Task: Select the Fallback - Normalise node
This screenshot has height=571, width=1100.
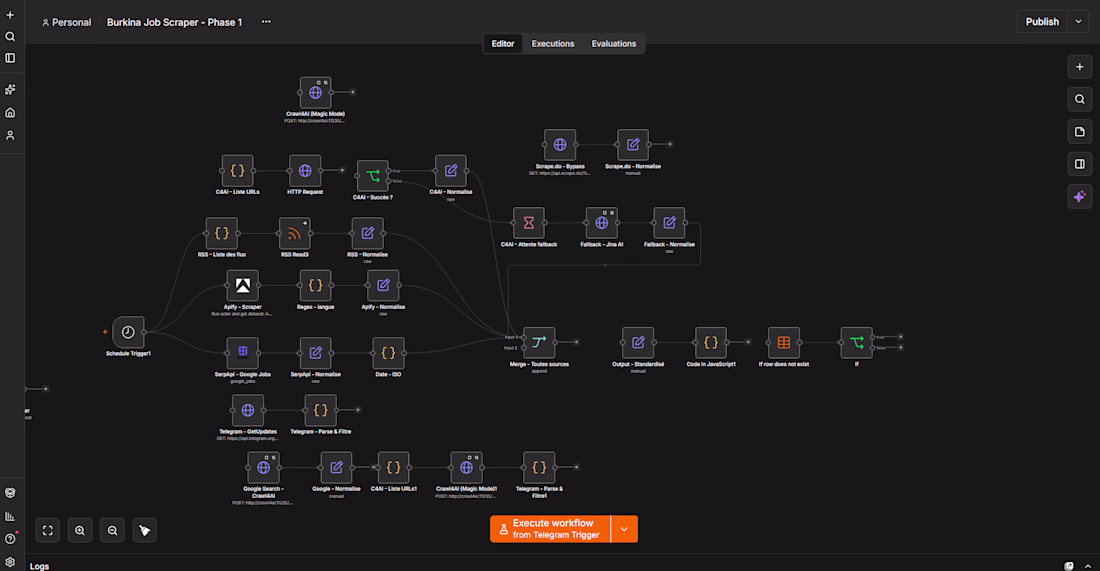Action: pos(669,223)
